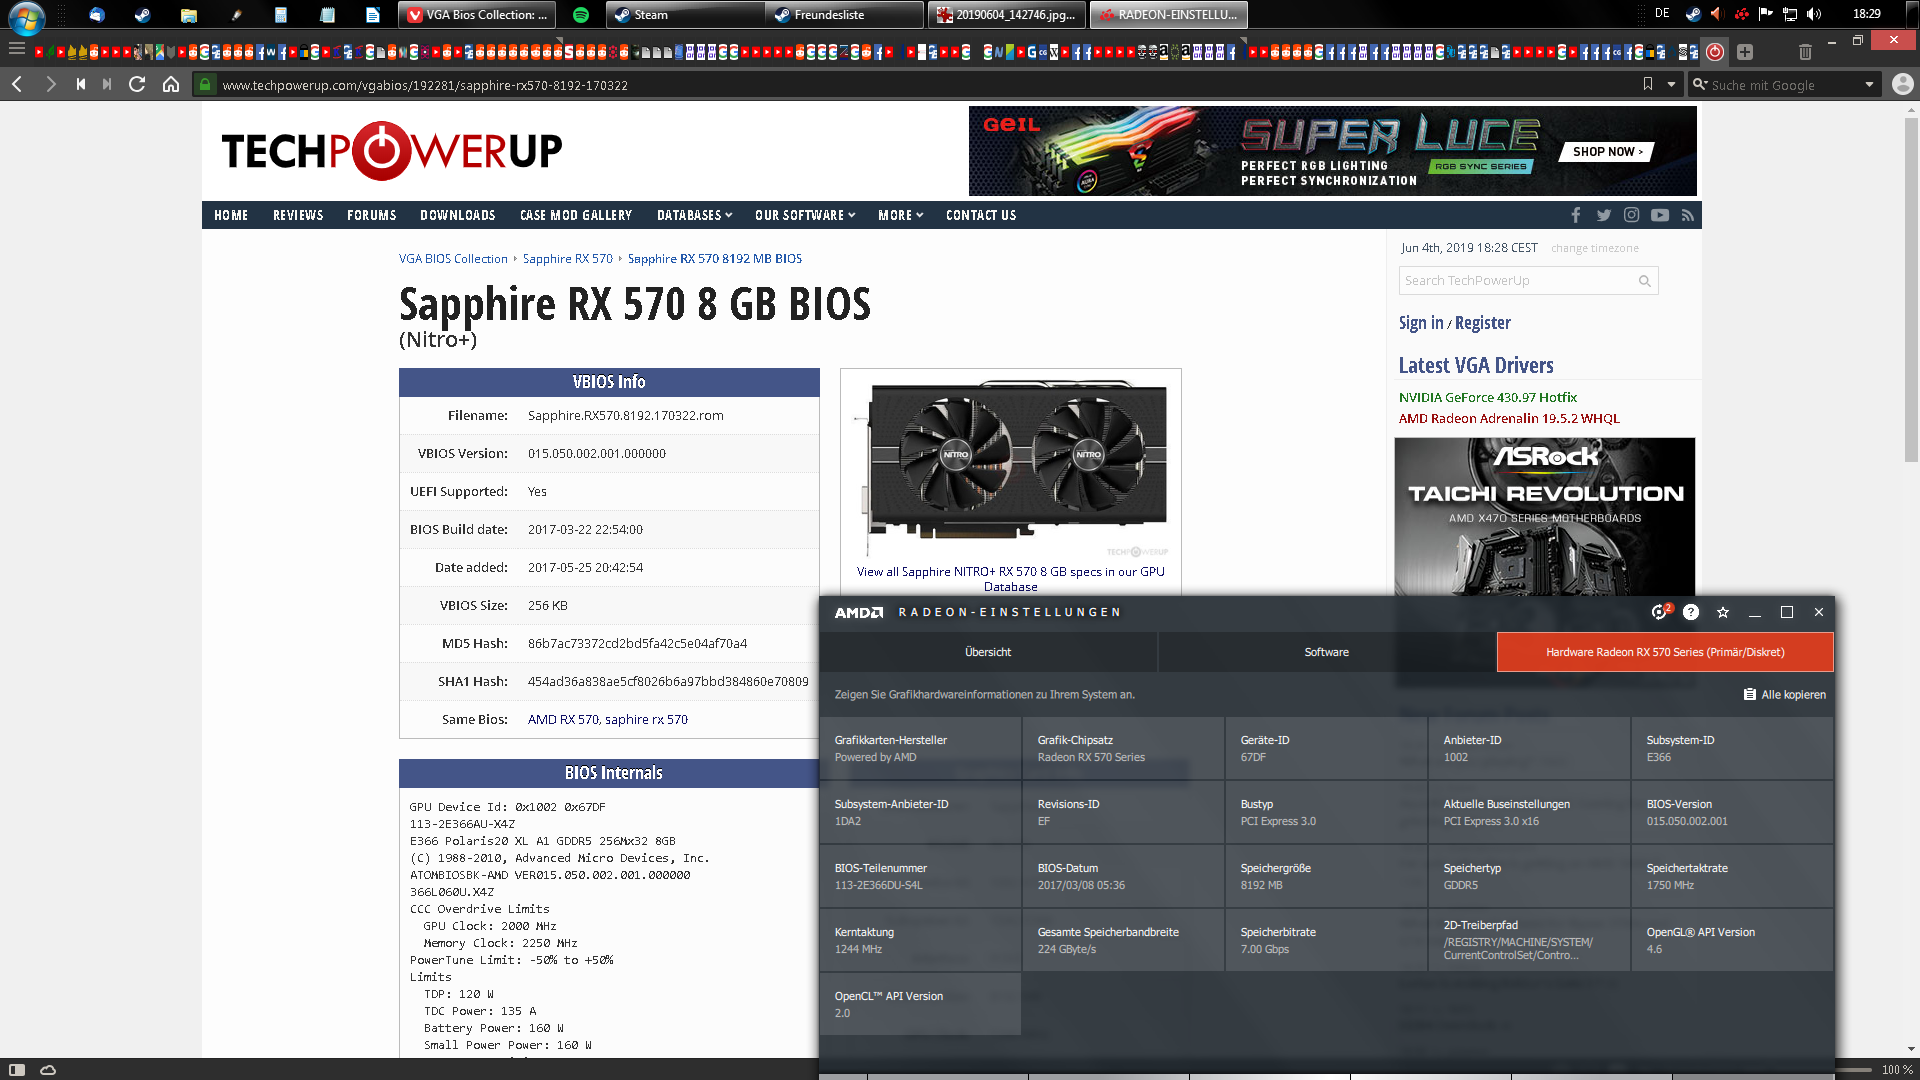Screen dimensions: 1920x1080
Task: Switch to the Übersicht tab in Radeon settings
Action: click(x=988, y=652)
